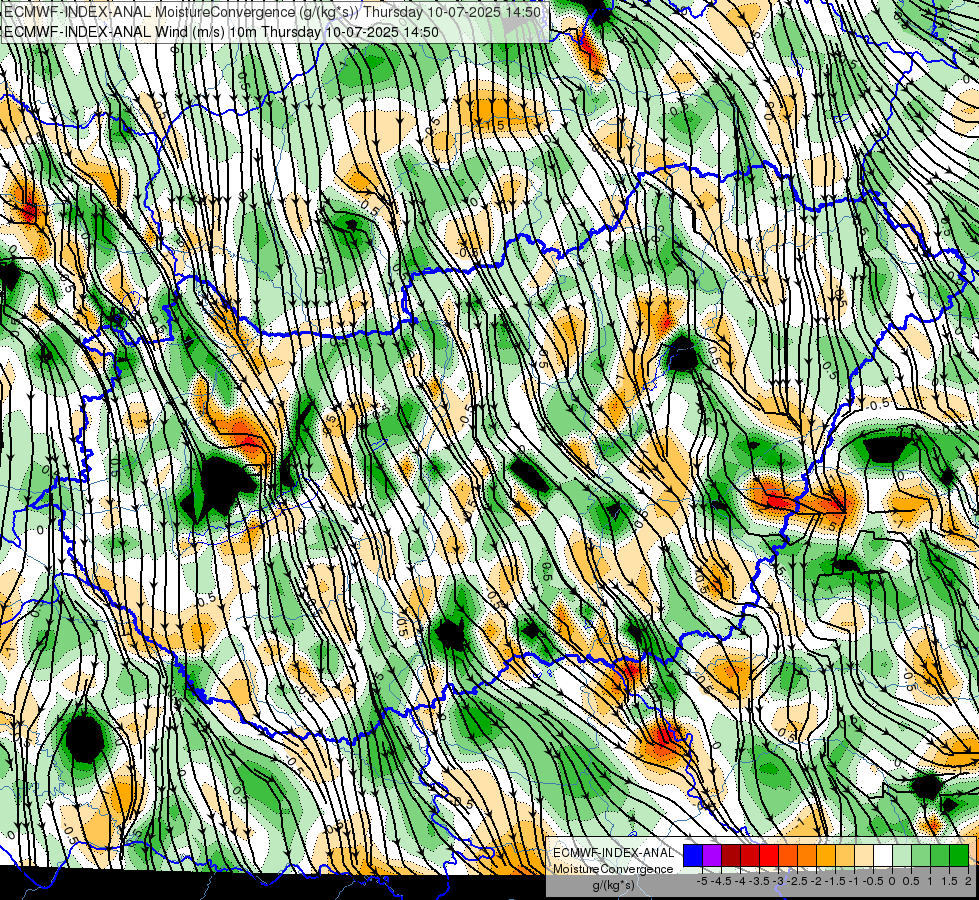979x900 pixels.
Task: Pick the medium green swatch 1 to 1.5
Action: coord(940,855)
